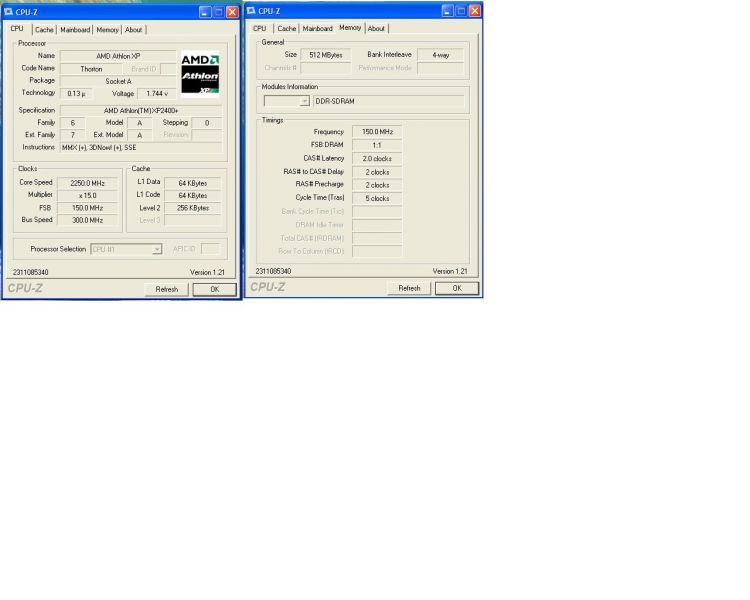This screenshot has width=750, height=600.
Task: Click the Code Name field 'Thorton'
Action: pos(91,69)
